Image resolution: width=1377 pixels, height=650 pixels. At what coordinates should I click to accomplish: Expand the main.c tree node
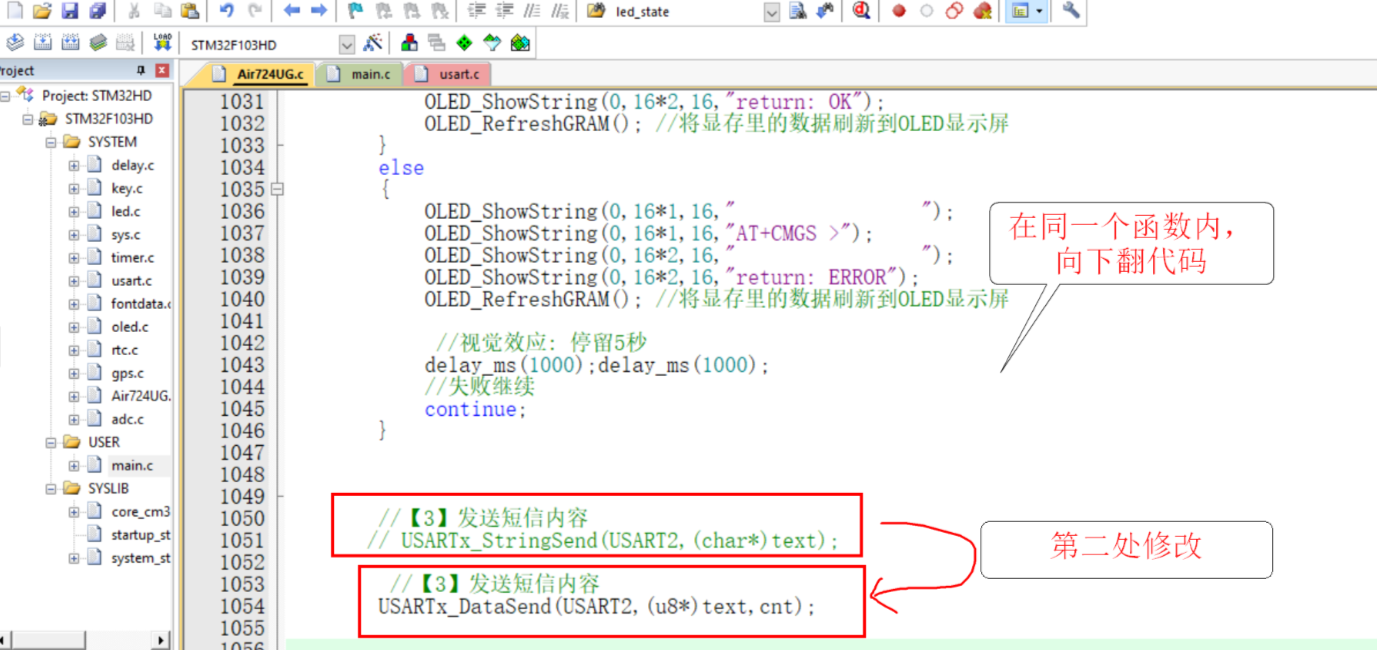(74, 465)
